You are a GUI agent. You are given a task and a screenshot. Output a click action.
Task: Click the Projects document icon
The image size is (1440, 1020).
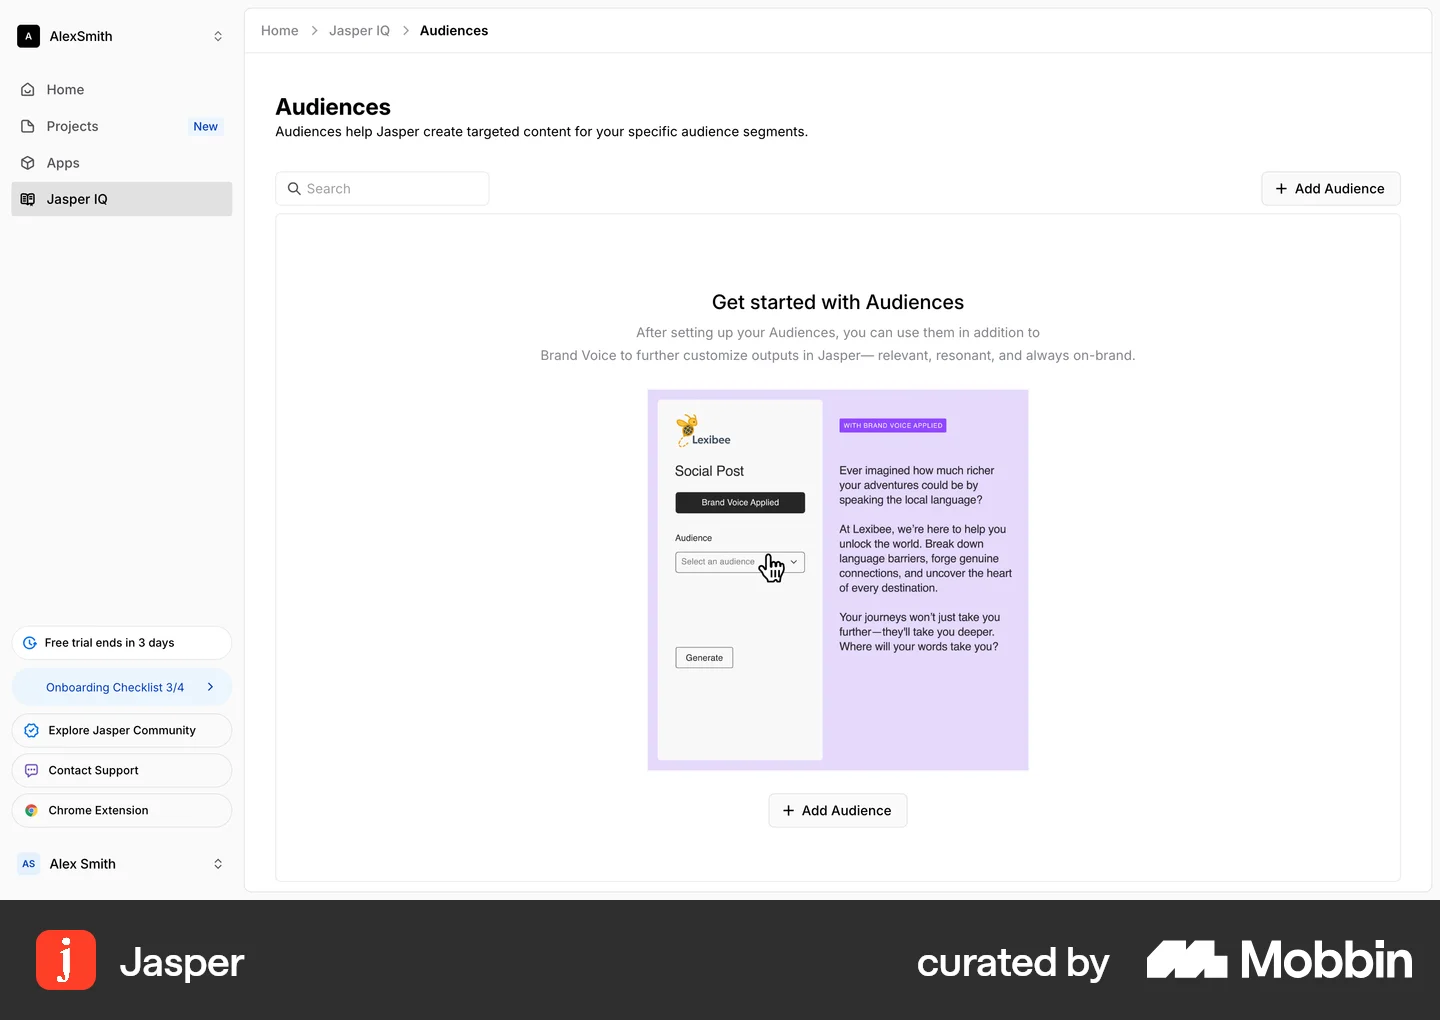pos(28,126)
